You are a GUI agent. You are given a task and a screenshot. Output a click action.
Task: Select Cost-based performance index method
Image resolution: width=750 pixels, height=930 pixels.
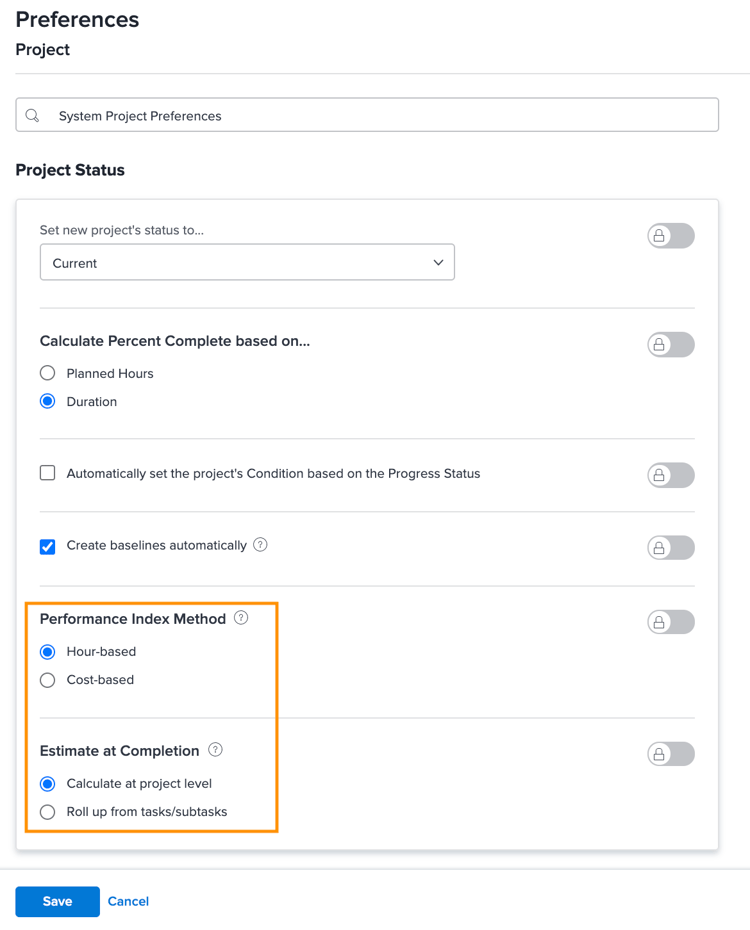[x=48, y=679]
